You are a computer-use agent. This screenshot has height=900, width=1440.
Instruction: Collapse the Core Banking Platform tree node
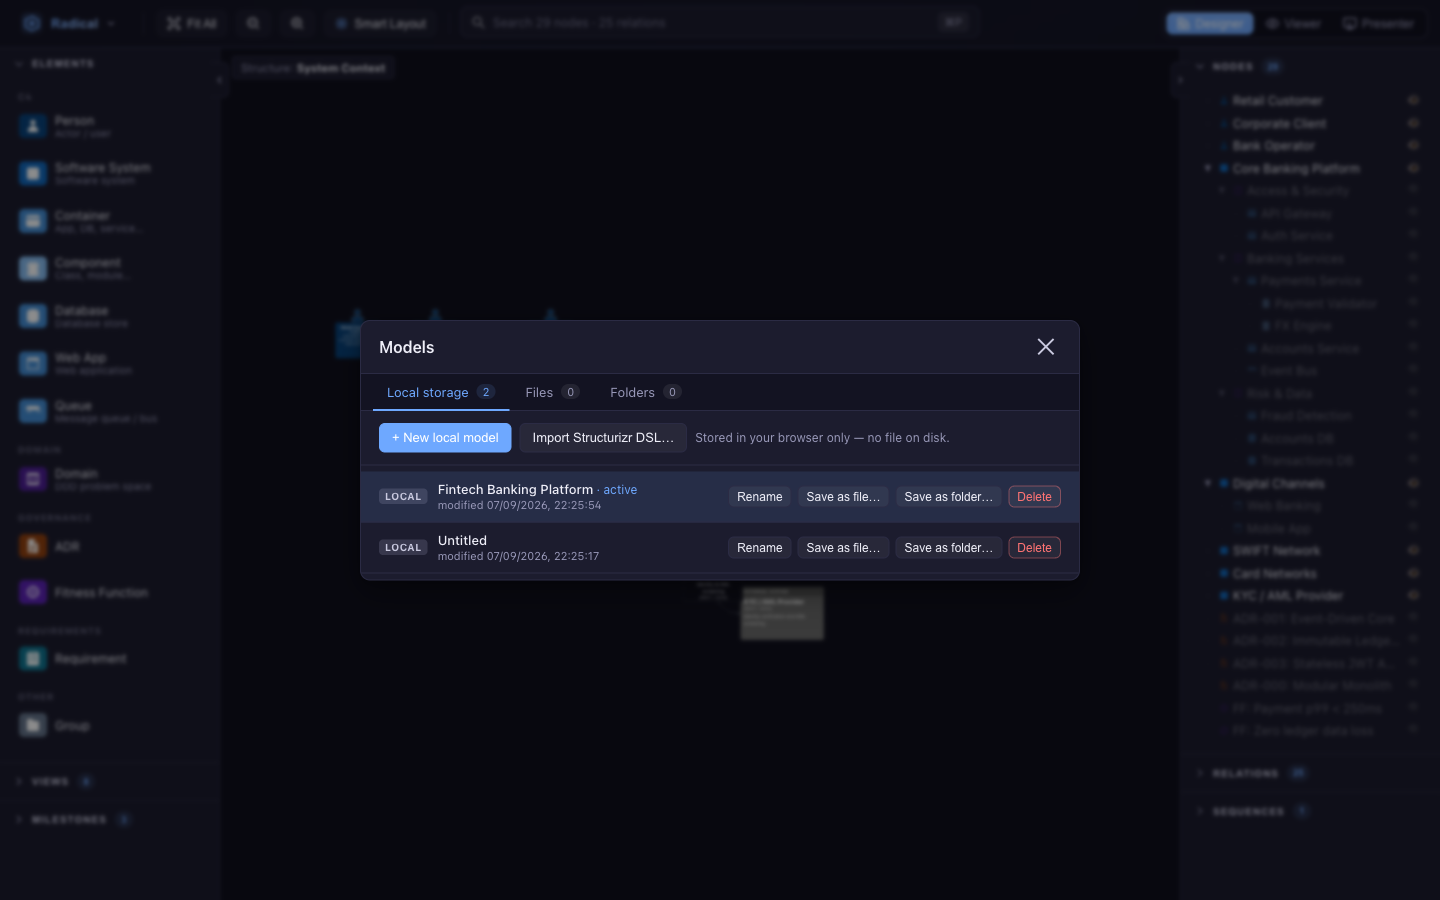click(x=1208, y=168)
